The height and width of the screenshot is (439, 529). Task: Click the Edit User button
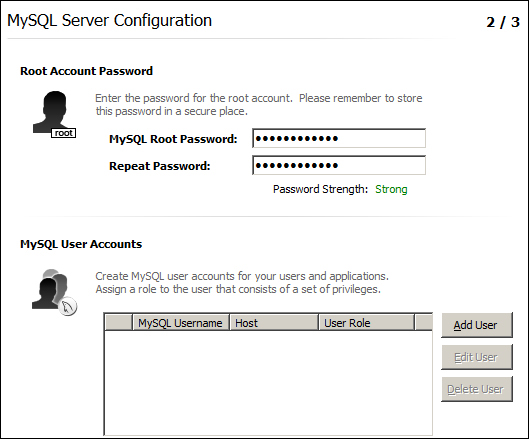[477, 357]
